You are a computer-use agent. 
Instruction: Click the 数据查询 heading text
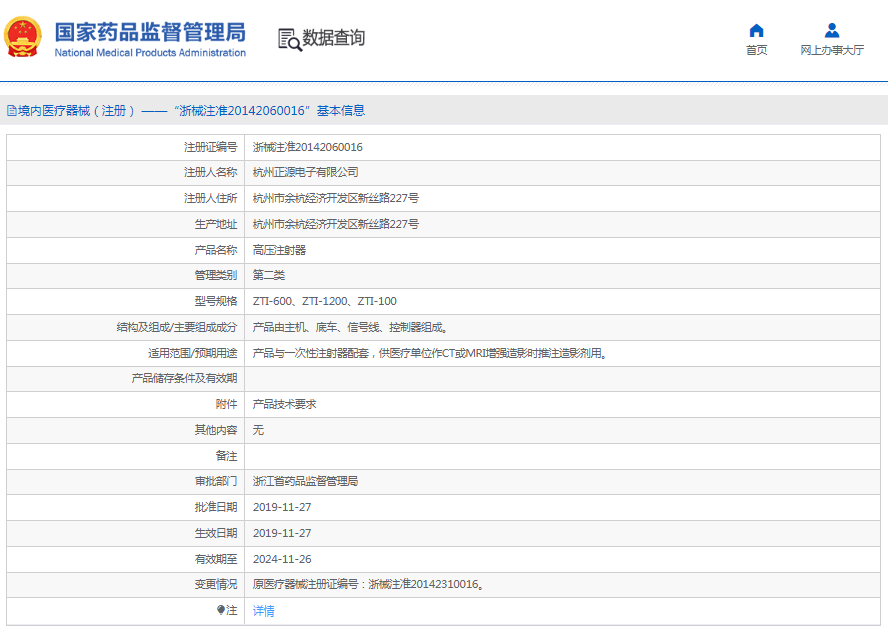click(x=334, y=38)
